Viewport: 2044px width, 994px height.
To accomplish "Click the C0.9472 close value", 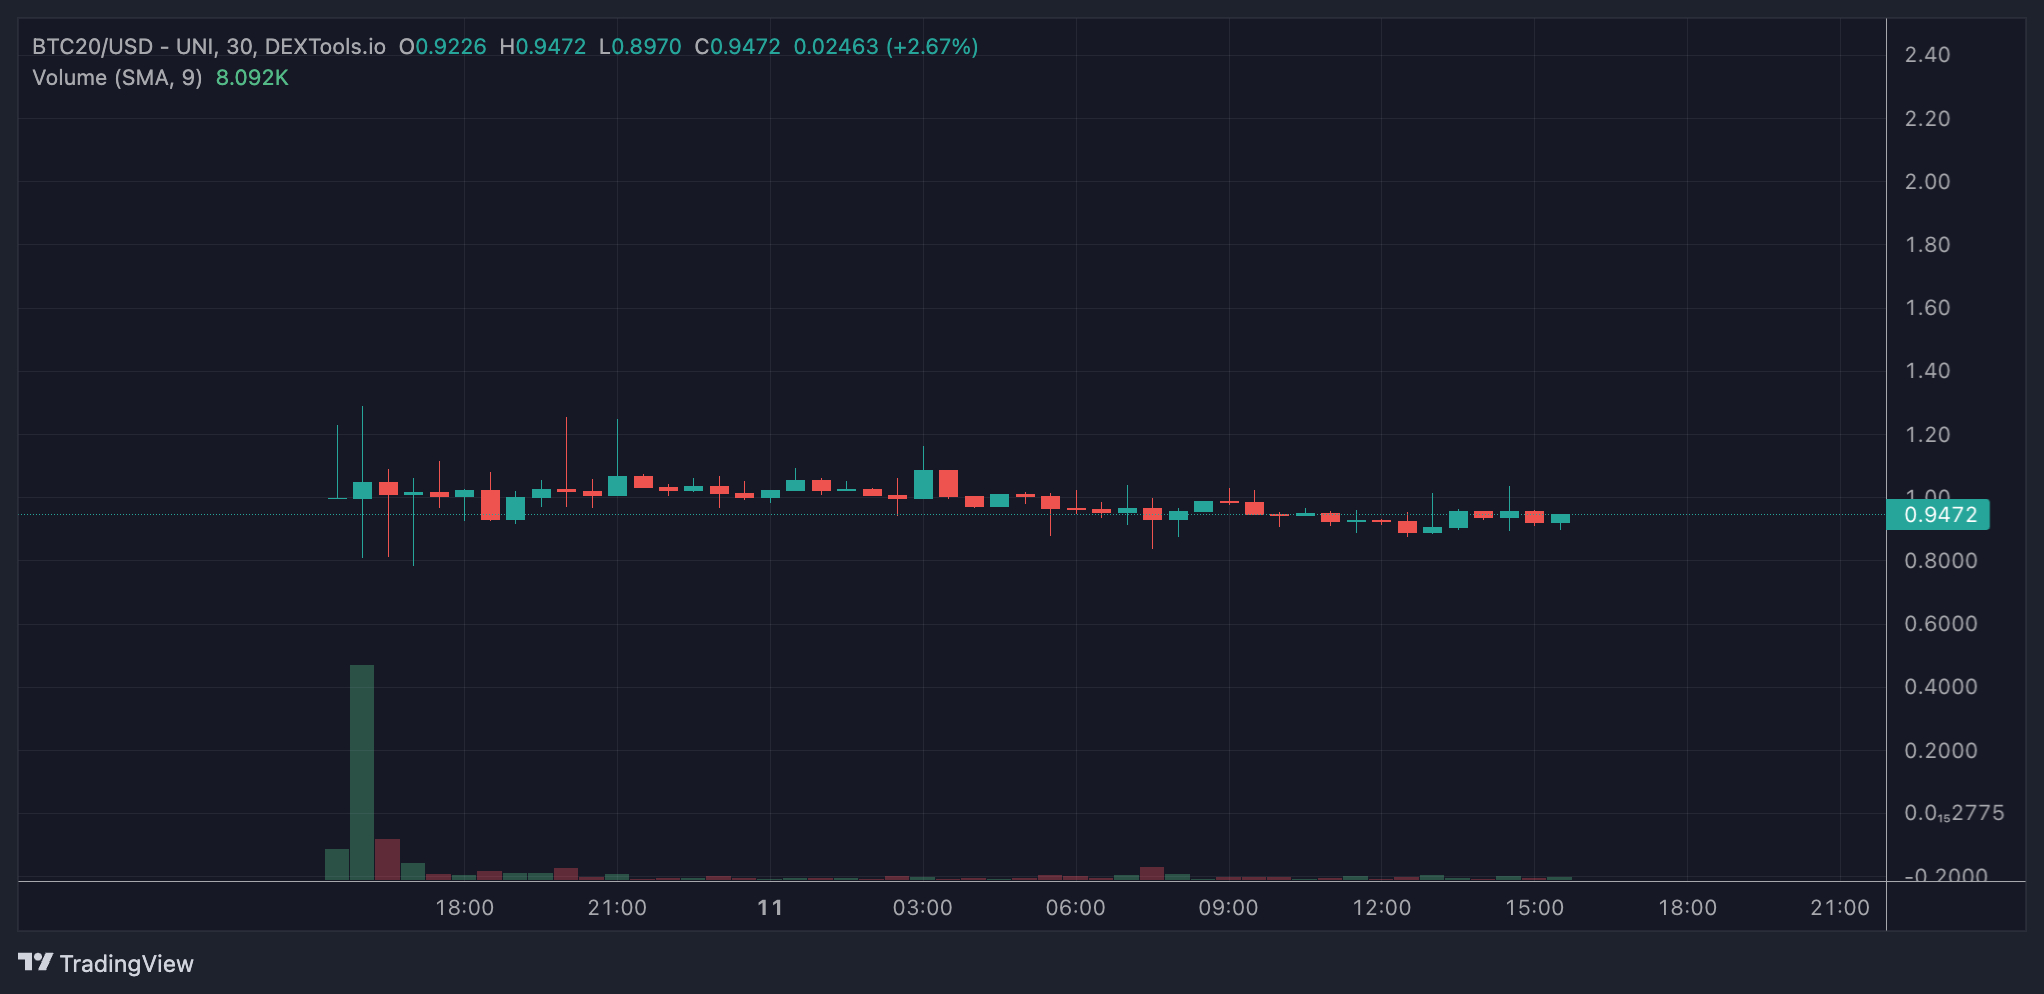I will coord(737,47).
